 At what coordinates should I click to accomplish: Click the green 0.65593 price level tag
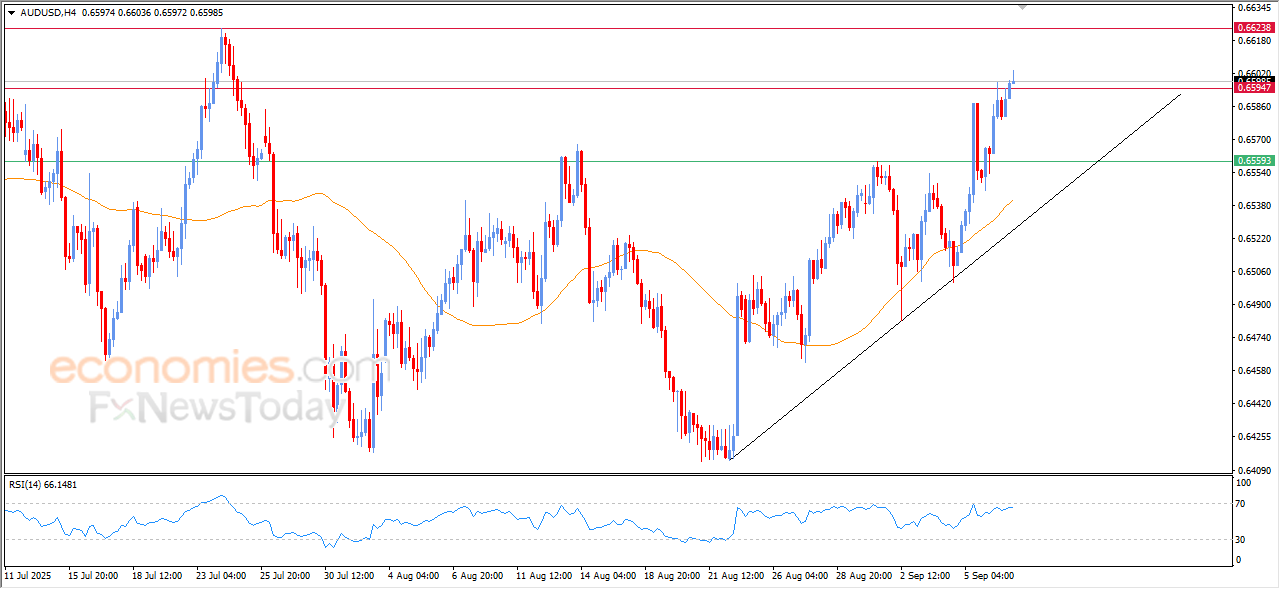[x=1254, y=161]
